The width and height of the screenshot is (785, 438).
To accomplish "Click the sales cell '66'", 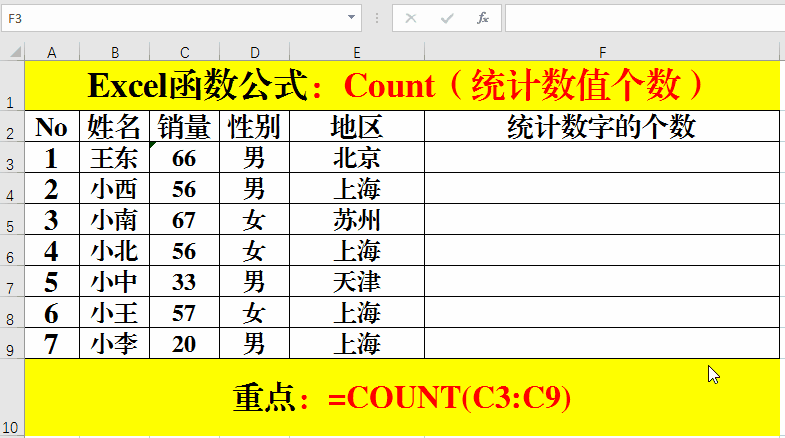I will [185, 157].
